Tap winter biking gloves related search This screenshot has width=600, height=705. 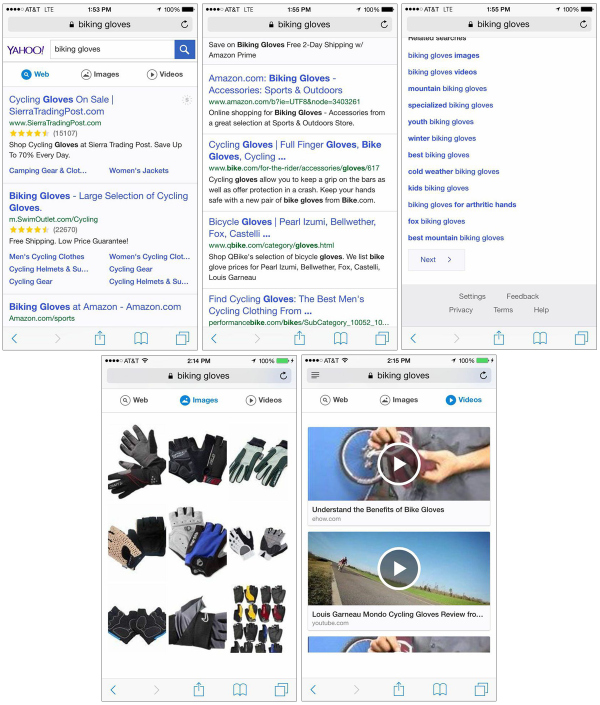coord(442,138)
